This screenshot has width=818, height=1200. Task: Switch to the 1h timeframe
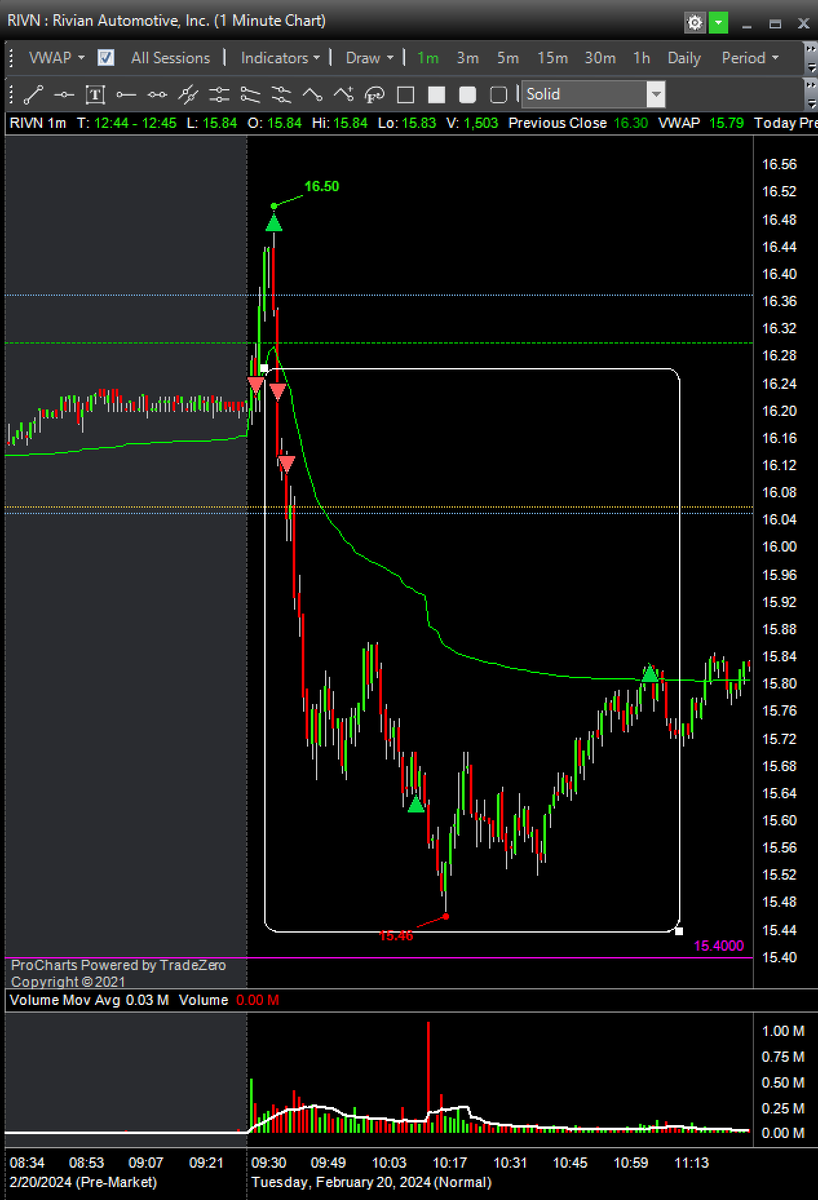click(x=641, y=58)
